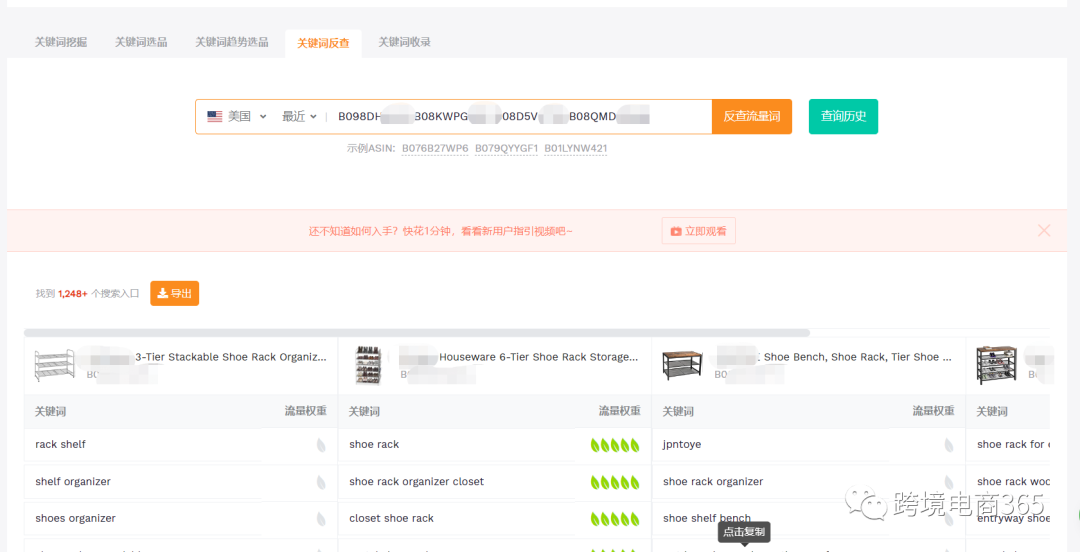Click five-leaf weight rating for "shoe rack"
1080x552 pixels.
pos(615,445)
